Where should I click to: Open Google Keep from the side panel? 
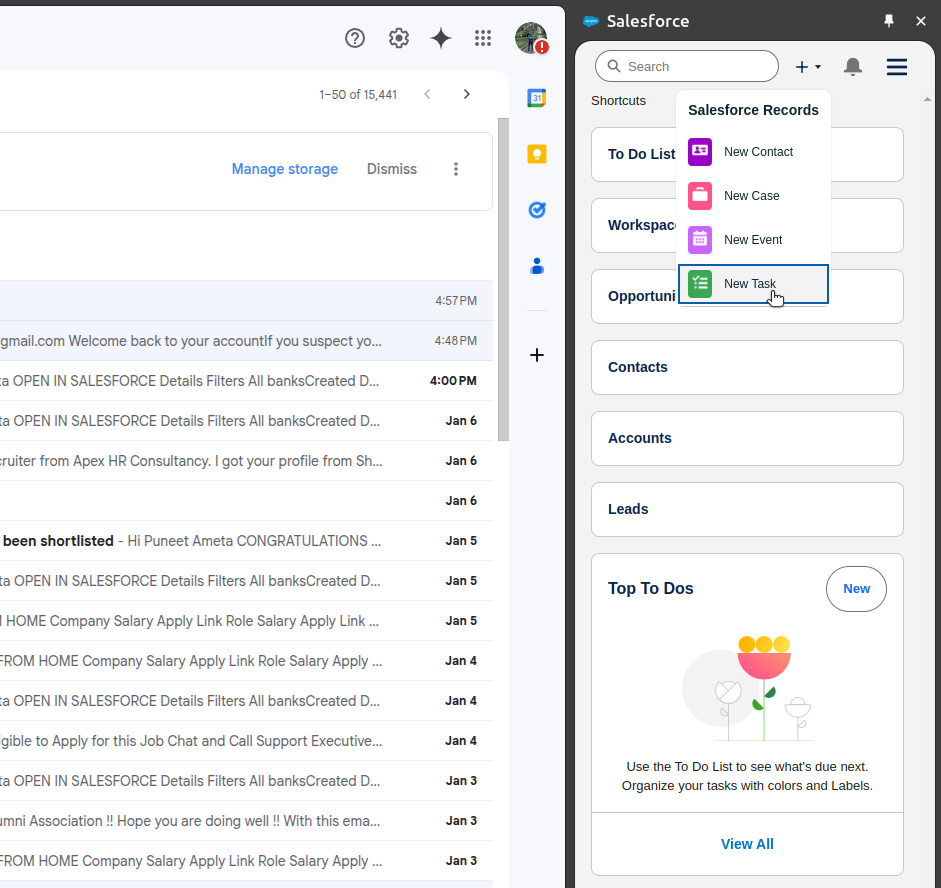point(537,154)
